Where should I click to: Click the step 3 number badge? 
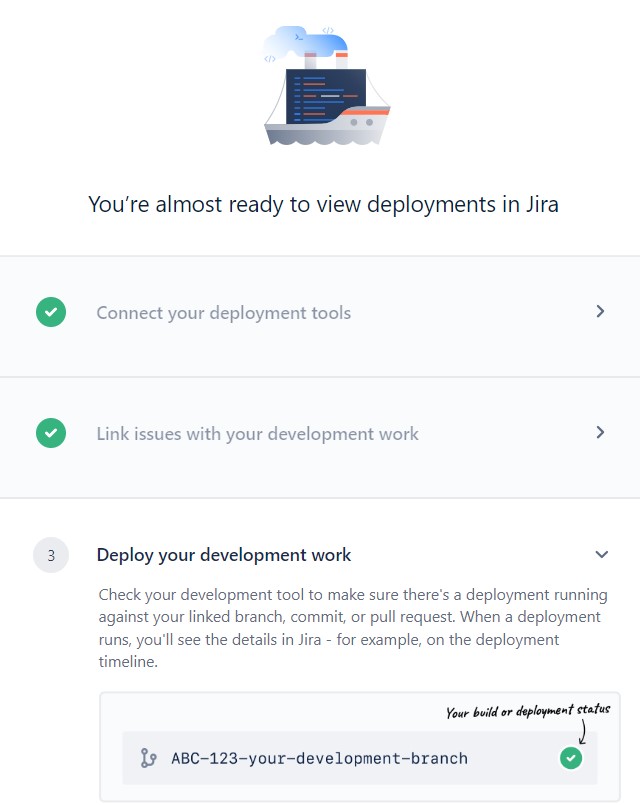51,555
